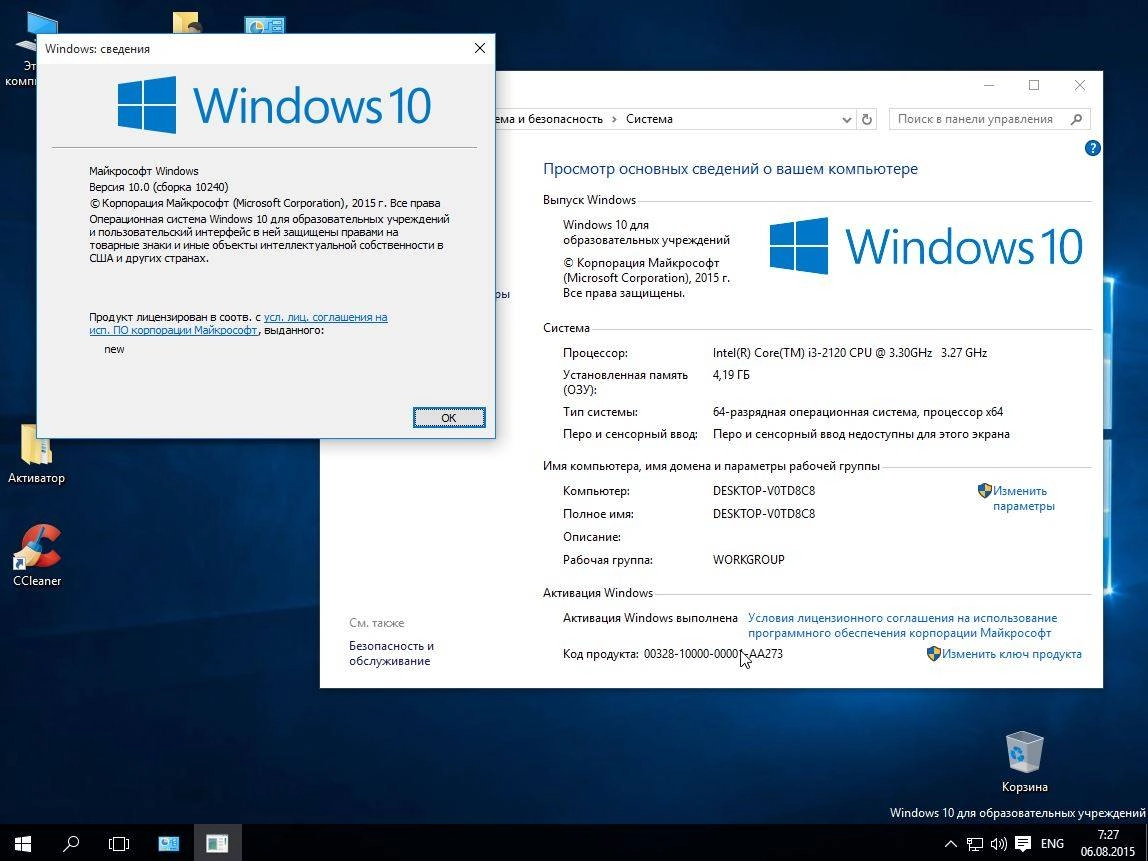1148x861 pixels.
Task: Select the Система breadcrumb item
Action: coord(649,119)
